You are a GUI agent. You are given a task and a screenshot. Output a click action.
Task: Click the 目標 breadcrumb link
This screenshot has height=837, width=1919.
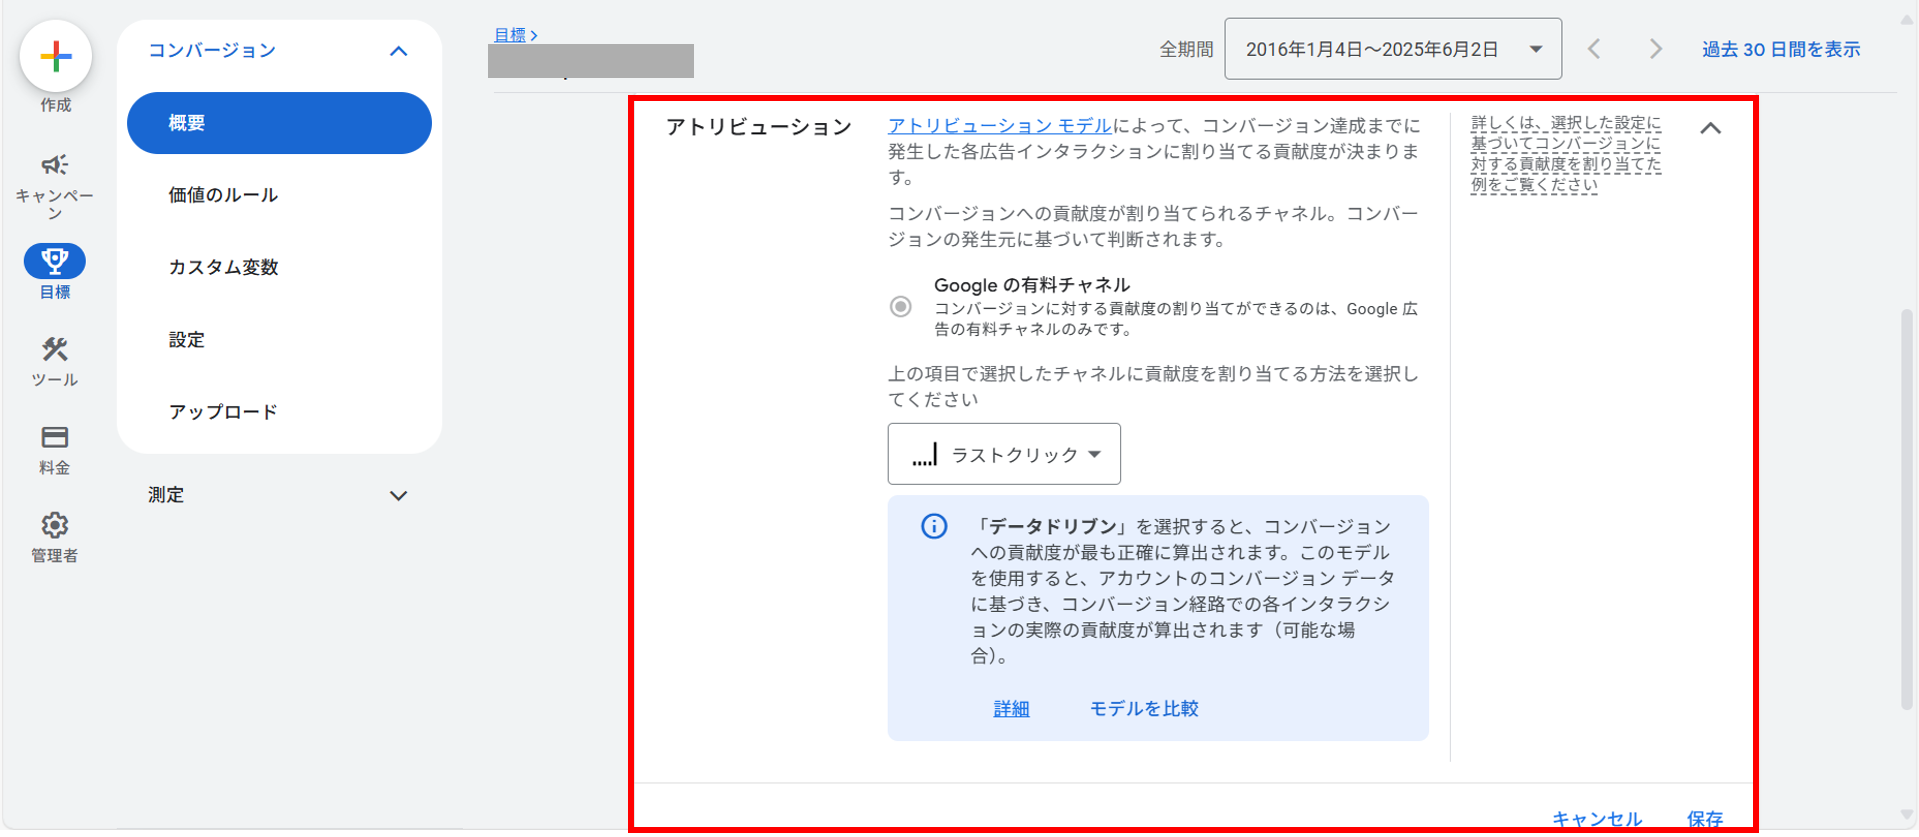coord(510,35)
